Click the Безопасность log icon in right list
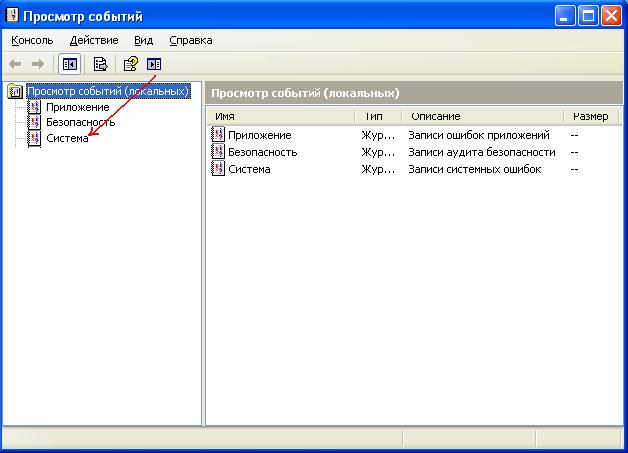This screenshot has height=453, width=628. 219,152
